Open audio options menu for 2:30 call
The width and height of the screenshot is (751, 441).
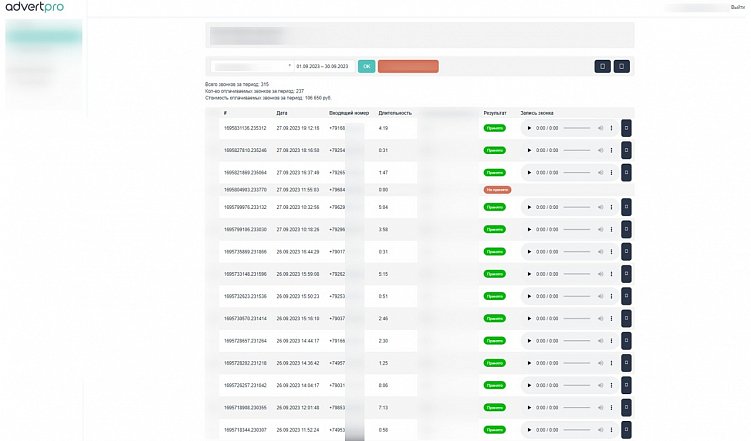(611, 341)
